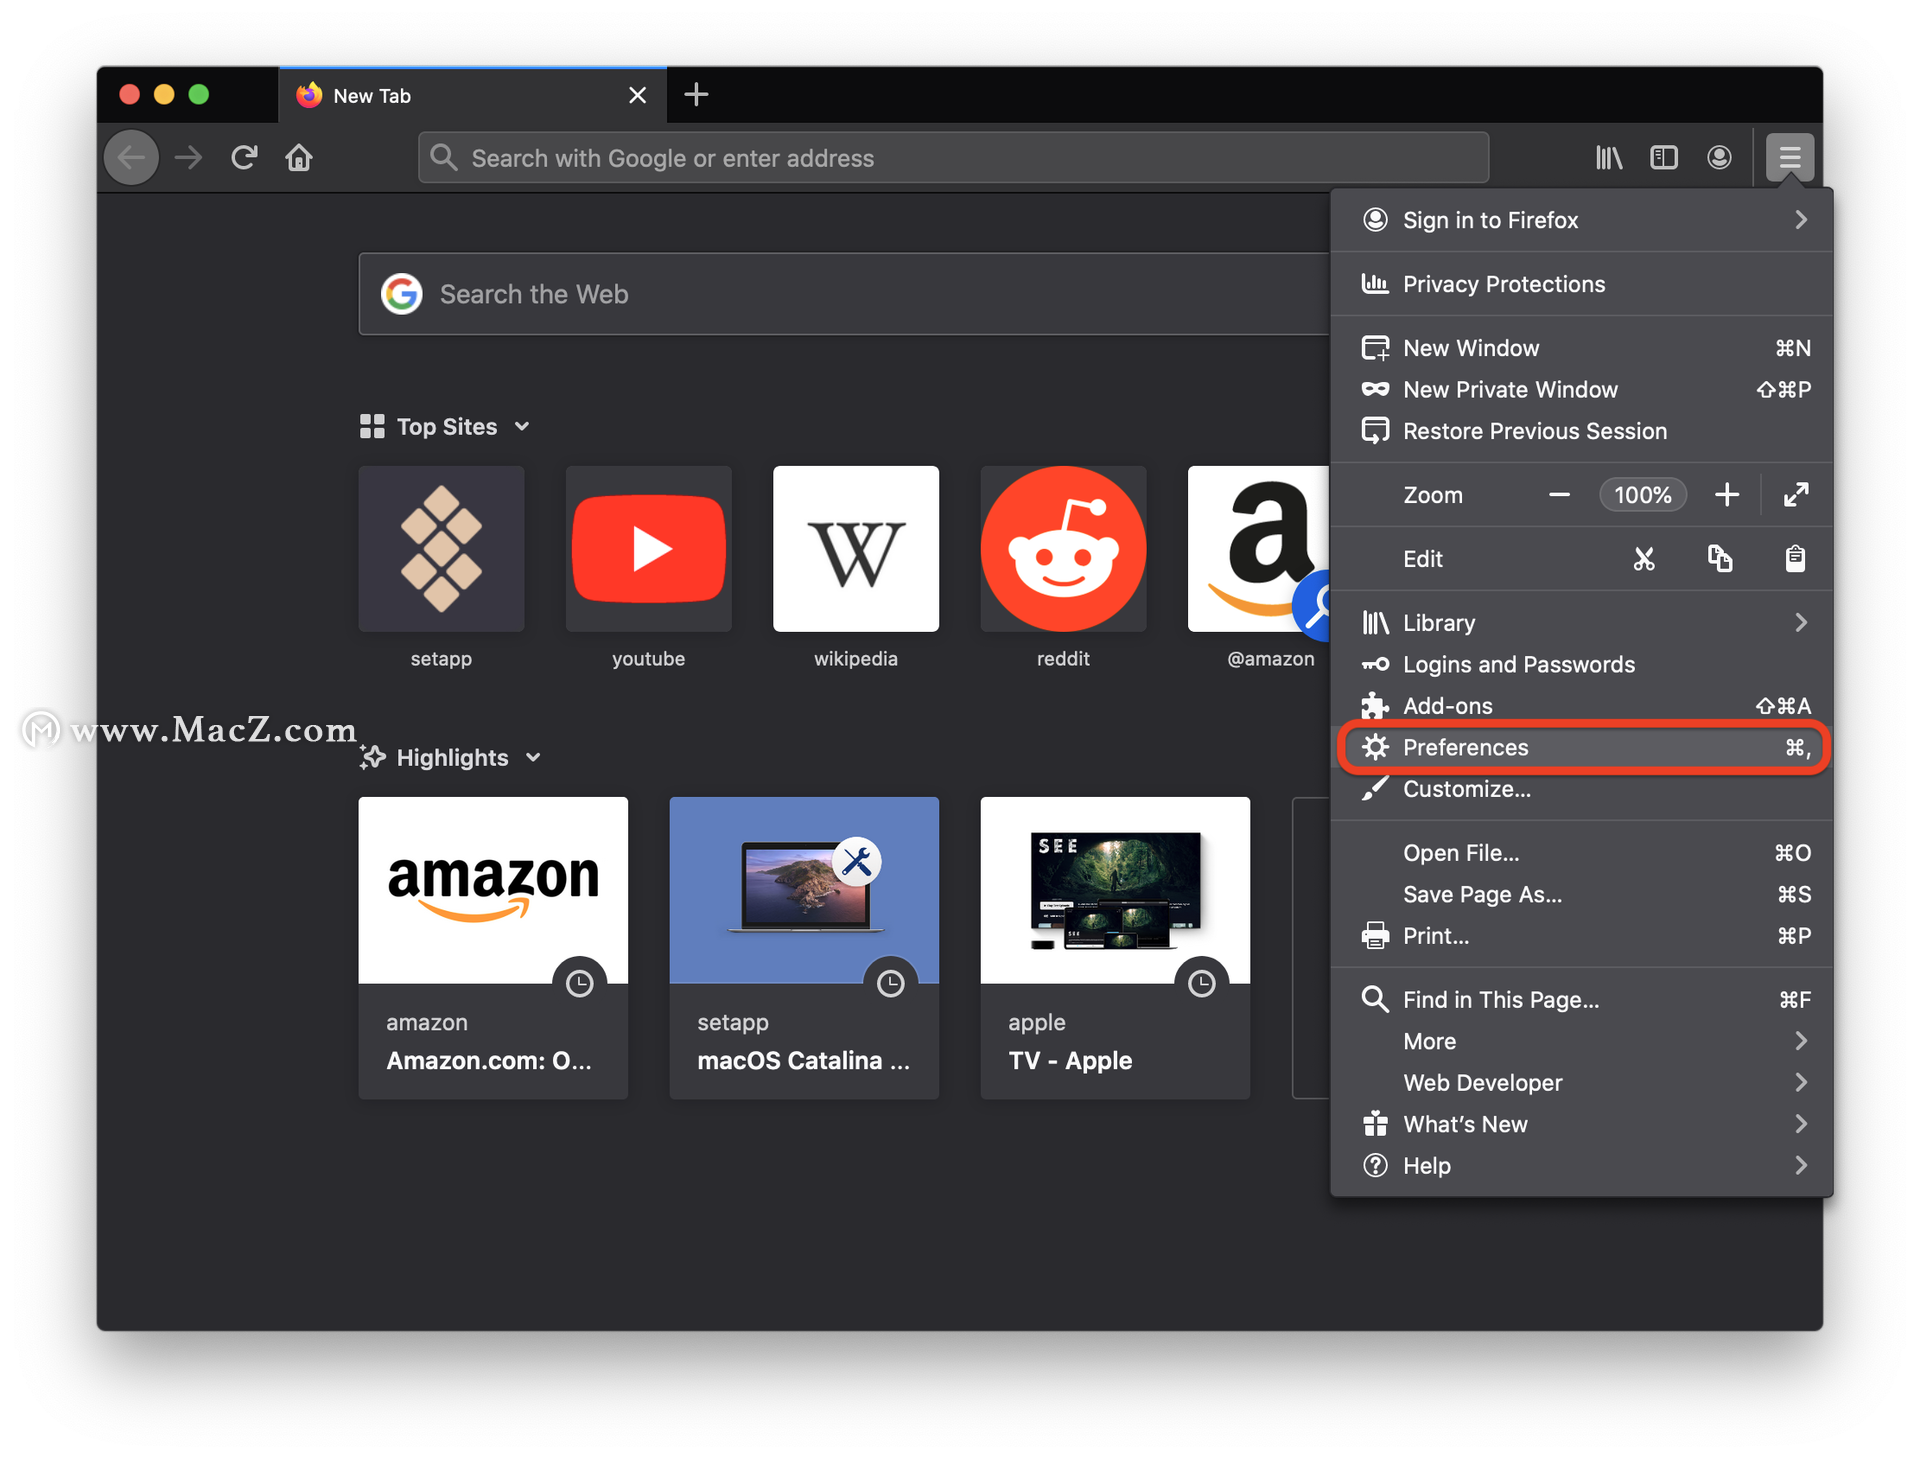
Task: Select Open File... entry
Action: pos(1582,853)
